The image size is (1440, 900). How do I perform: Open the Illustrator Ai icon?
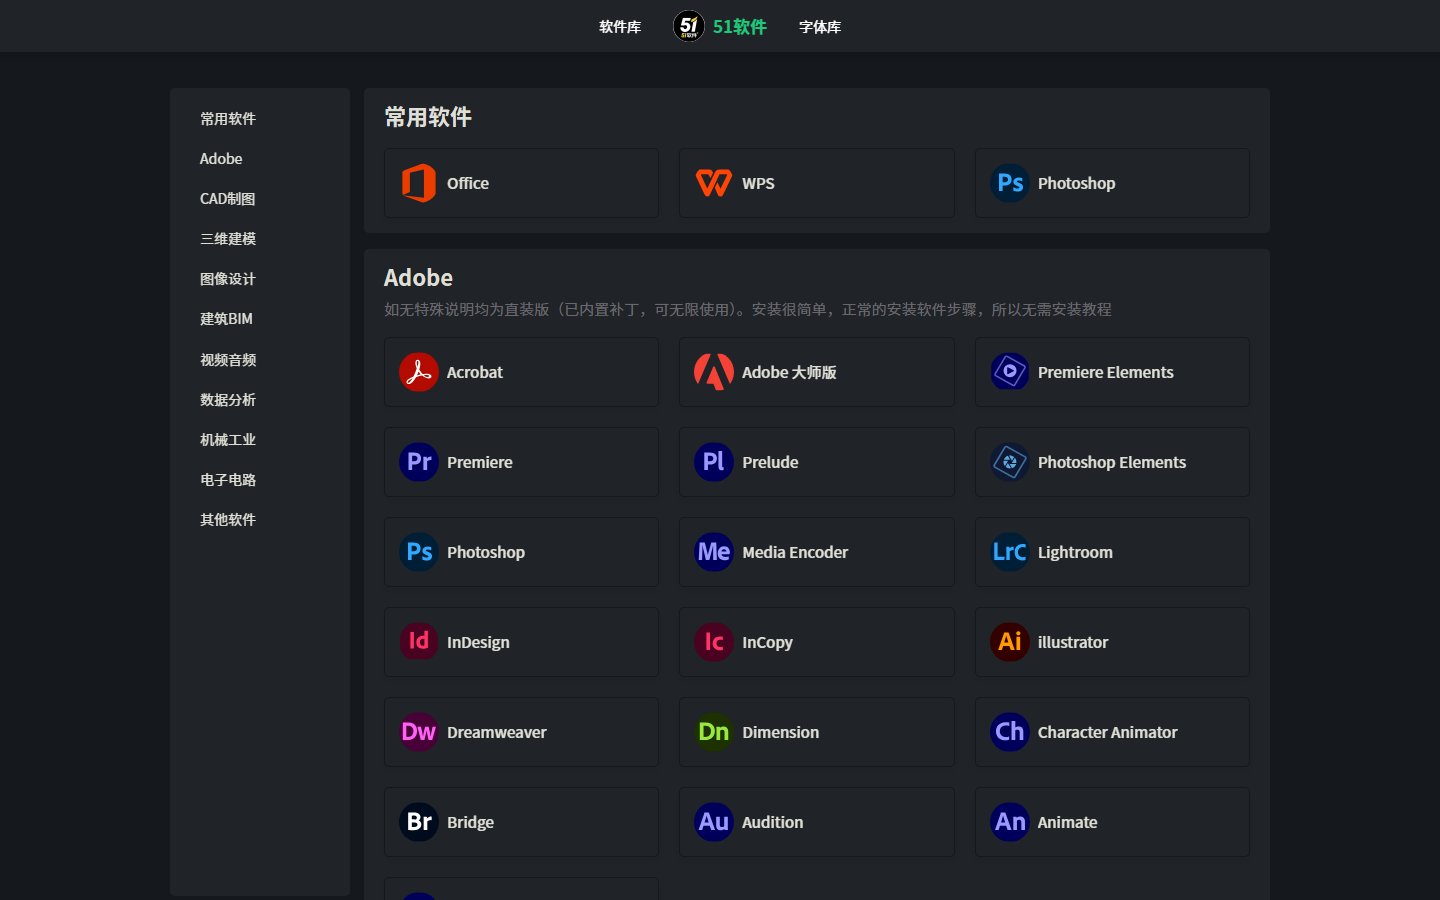click(x=1010, y=642)
